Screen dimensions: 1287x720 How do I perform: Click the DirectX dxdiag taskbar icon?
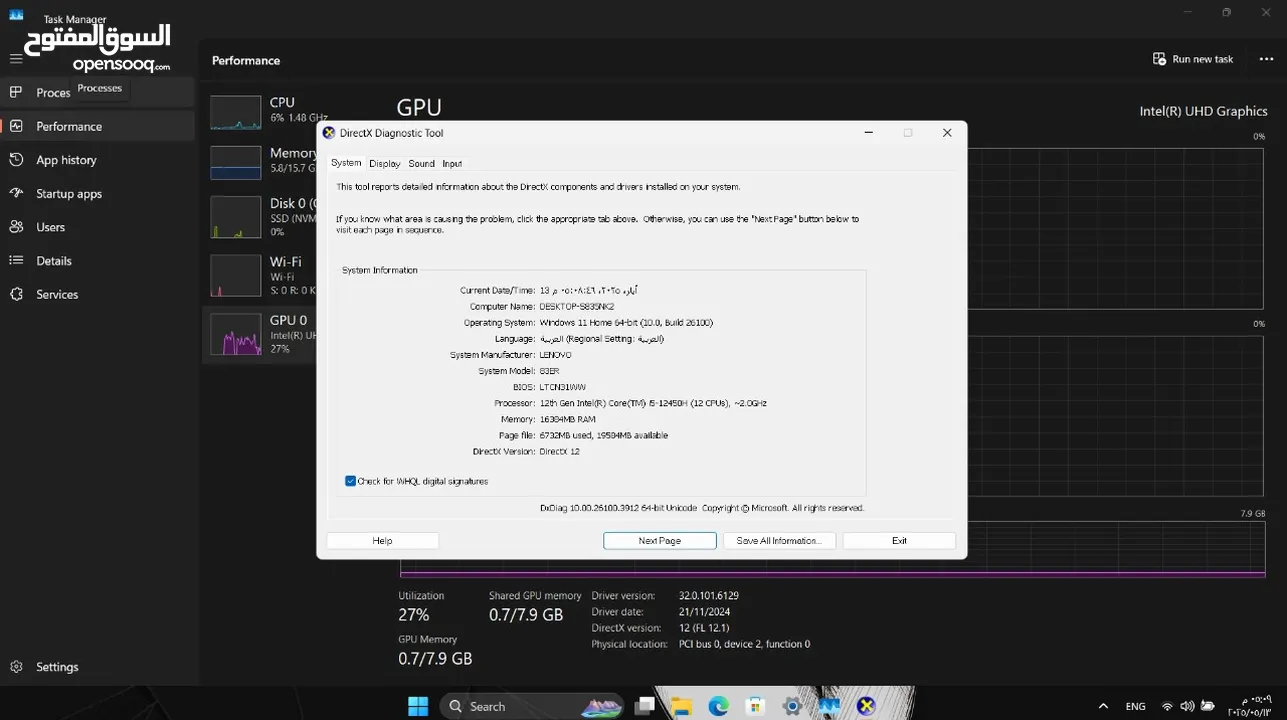click(x=866, y=706)
